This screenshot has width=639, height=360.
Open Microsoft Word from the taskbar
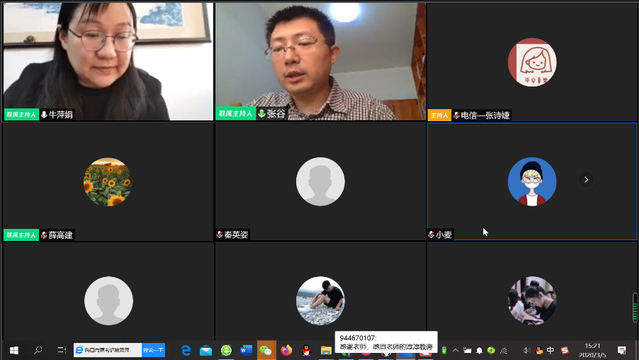[246, 350]
